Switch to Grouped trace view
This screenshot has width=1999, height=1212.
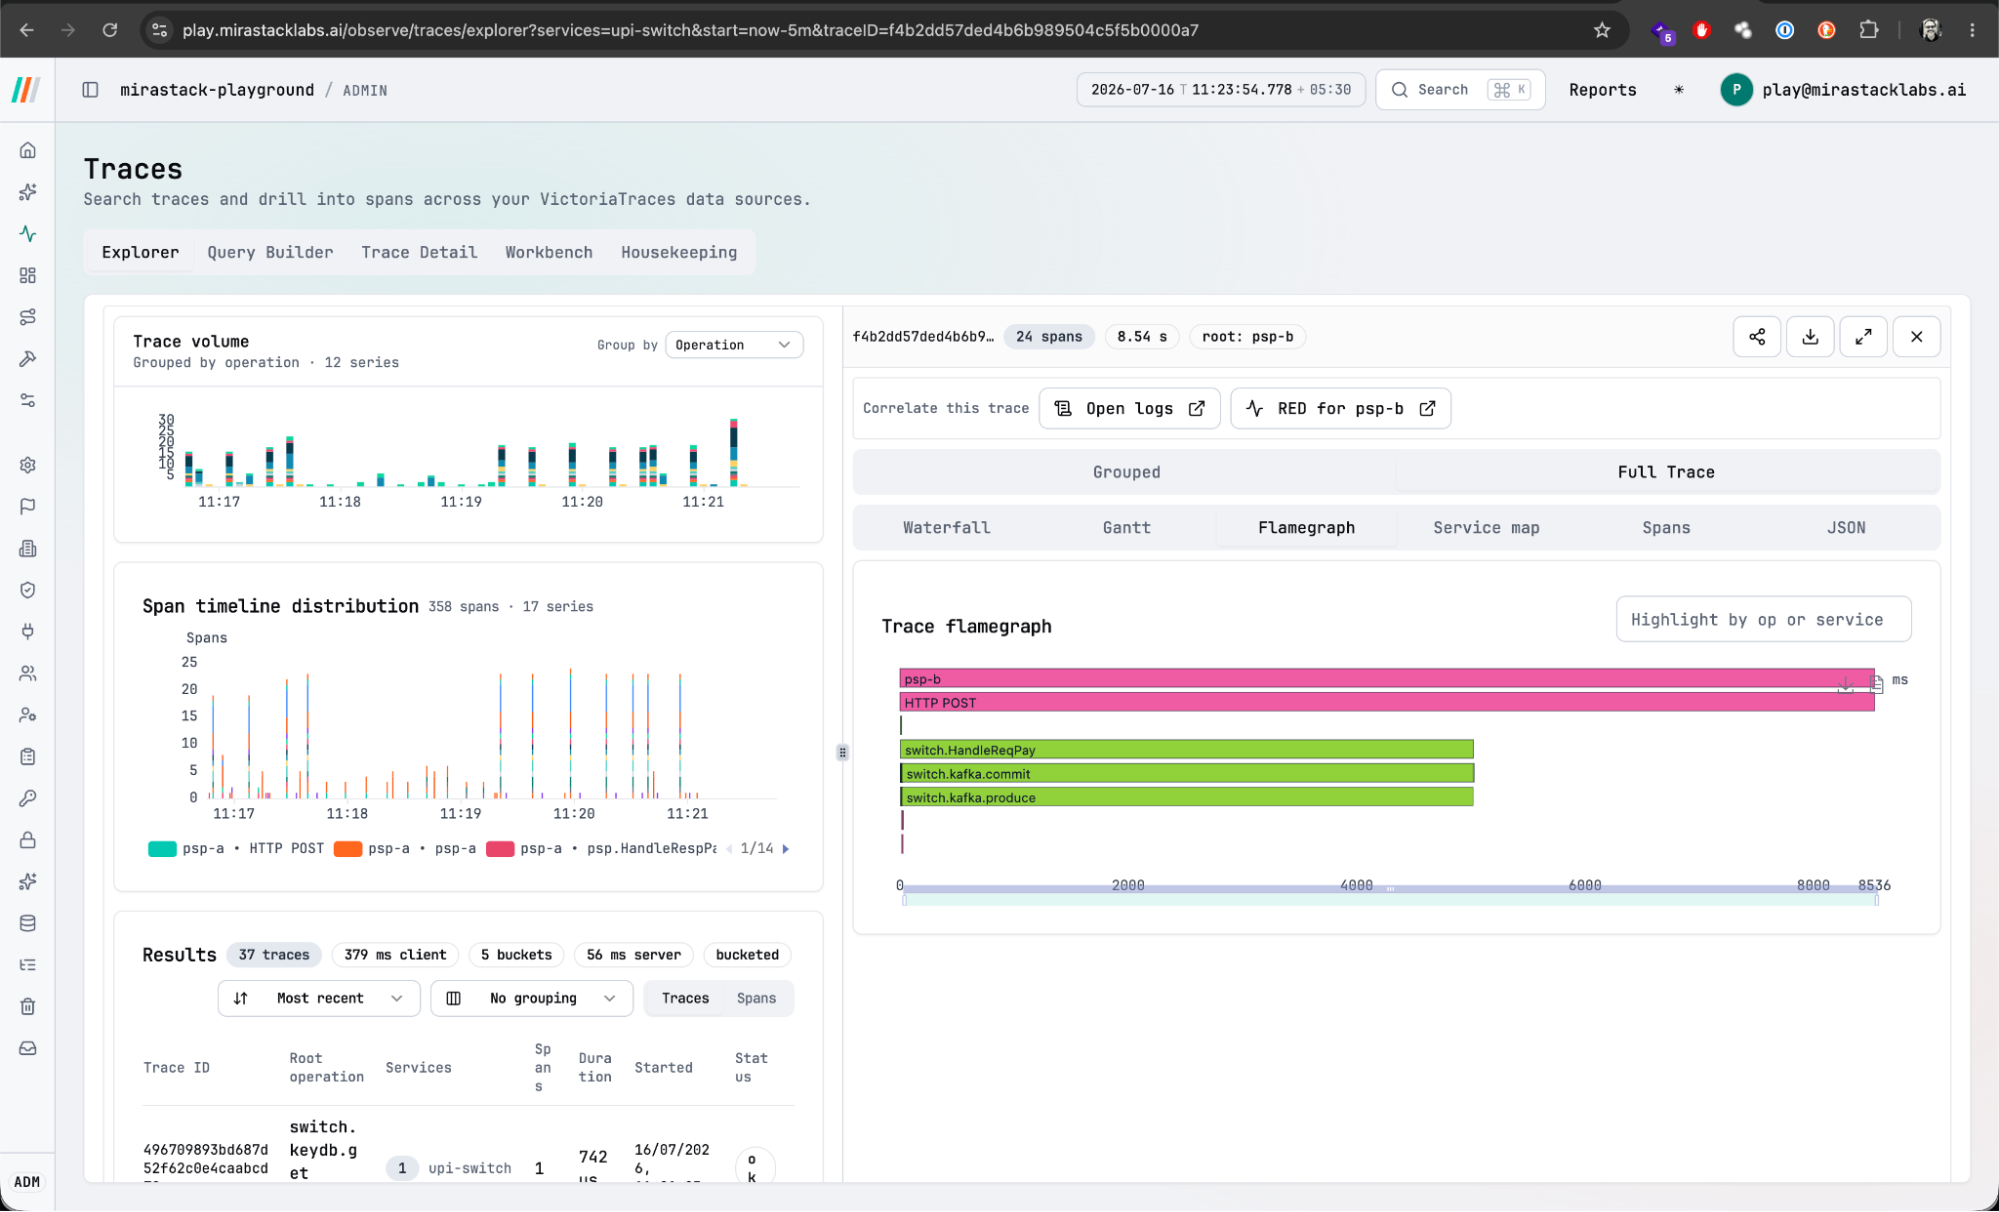1126,472
